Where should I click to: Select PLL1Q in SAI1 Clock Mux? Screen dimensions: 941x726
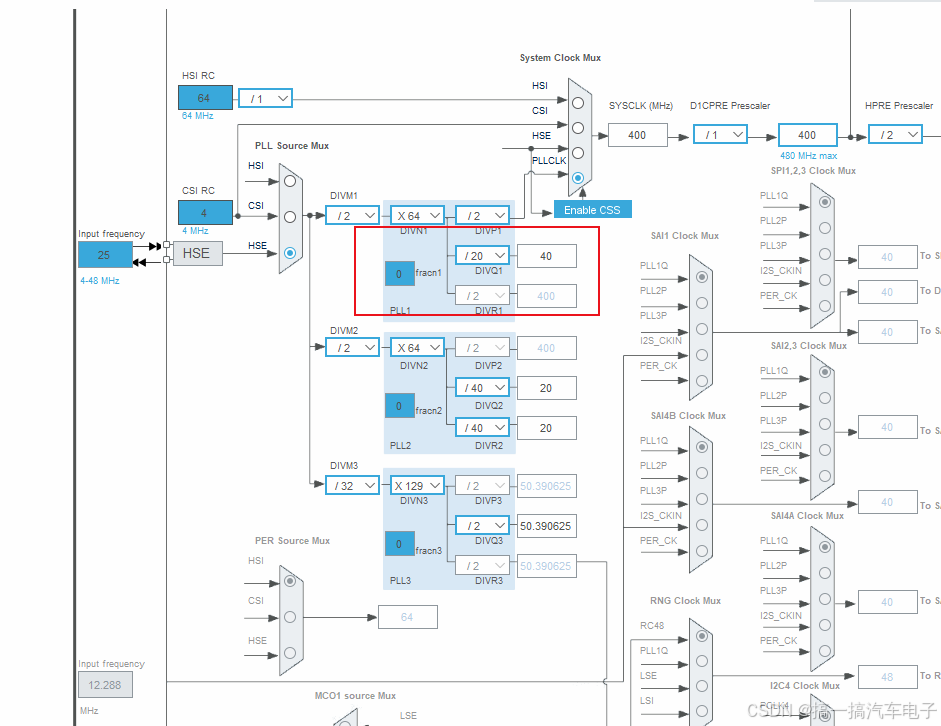(702, 277)
